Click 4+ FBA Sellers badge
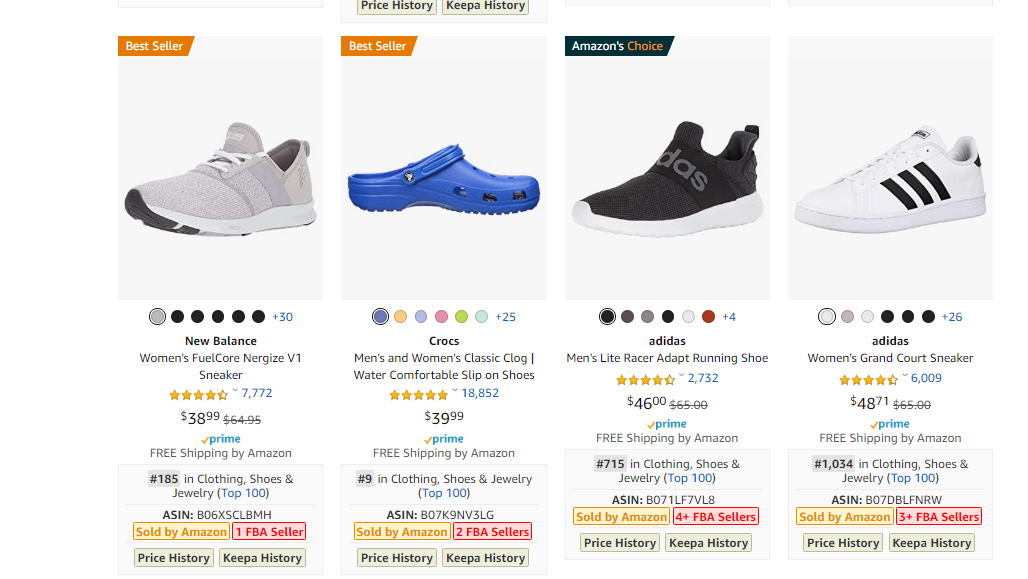The image size is (1028, 579). (x=716, y=517)
